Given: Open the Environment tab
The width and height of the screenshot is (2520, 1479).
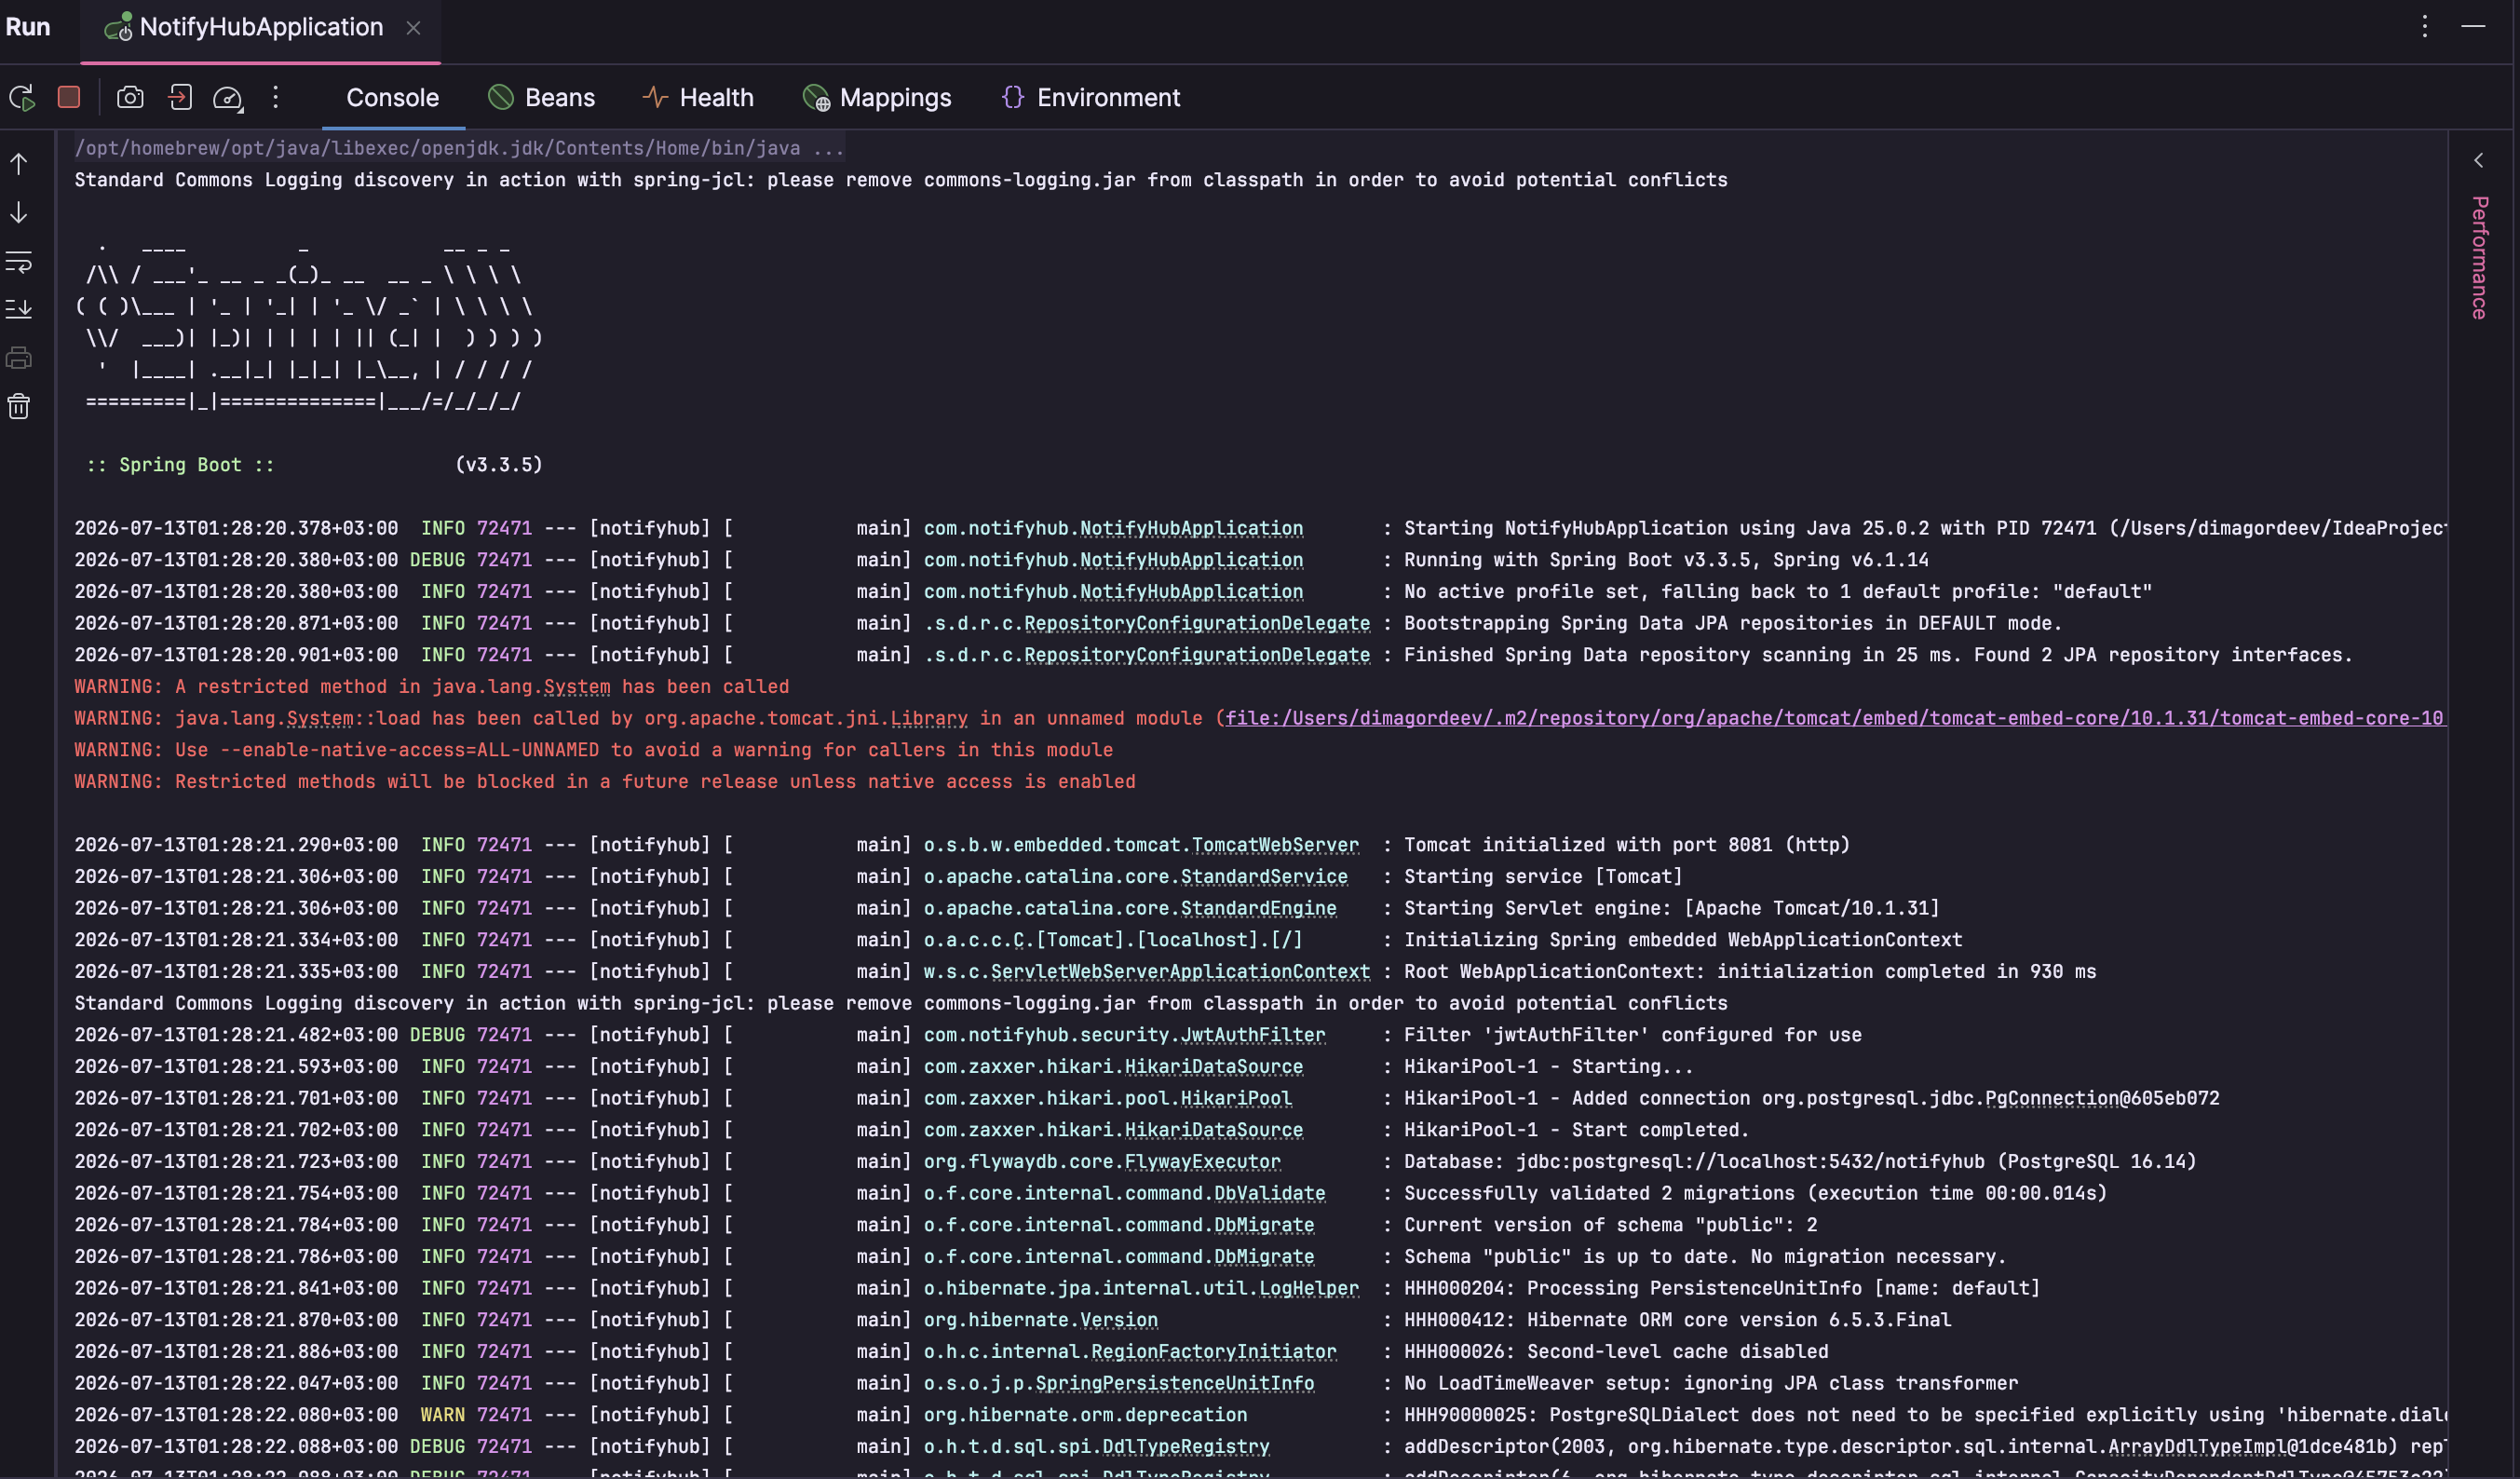Looking at the screenshot, I should click(x=1091, y=98).
